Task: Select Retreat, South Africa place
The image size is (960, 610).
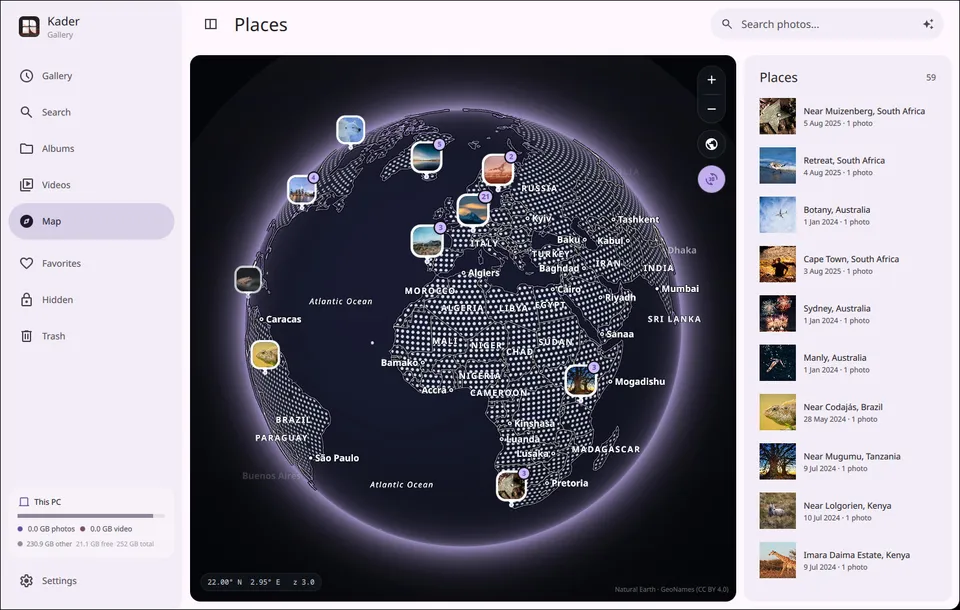Action: click(847, 165)
